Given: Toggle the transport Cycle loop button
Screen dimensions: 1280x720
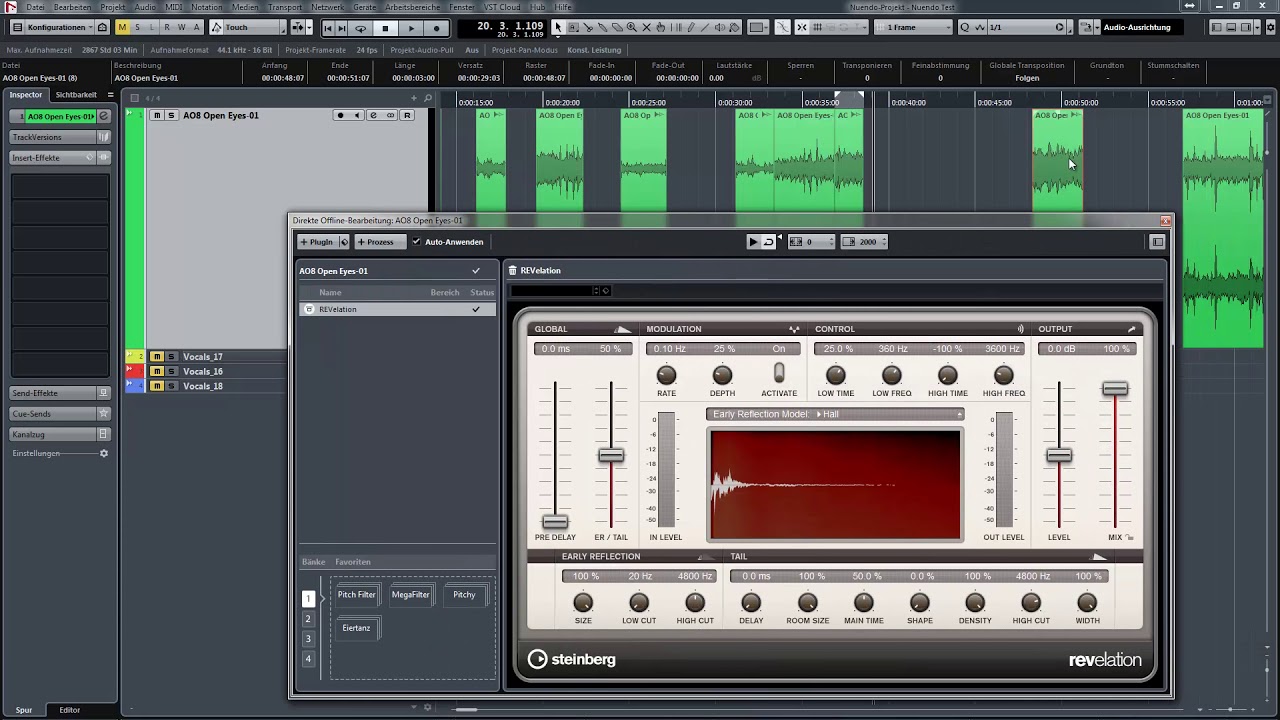Looking at the screenshot, I should click(361, 28).
